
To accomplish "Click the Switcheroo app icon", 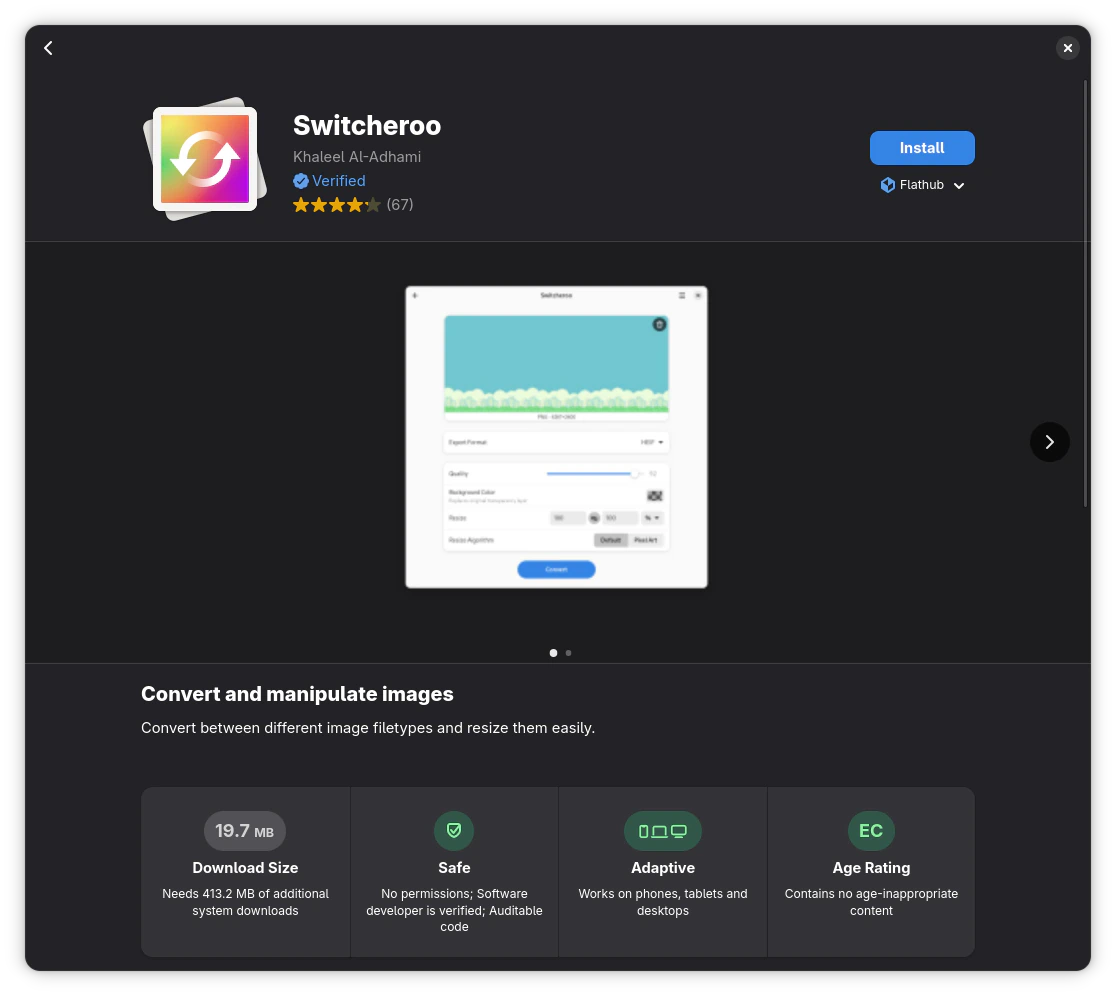I will 205,159.
